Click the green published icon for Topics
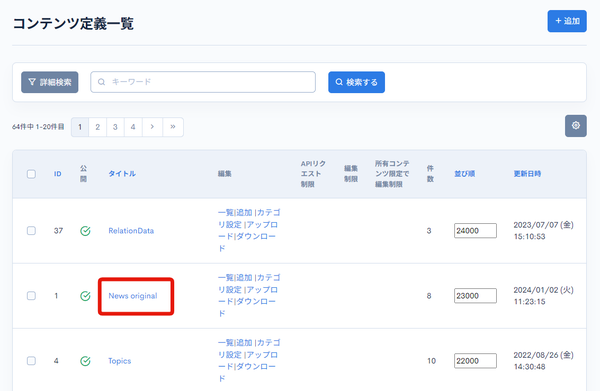 tap(85, 361)
